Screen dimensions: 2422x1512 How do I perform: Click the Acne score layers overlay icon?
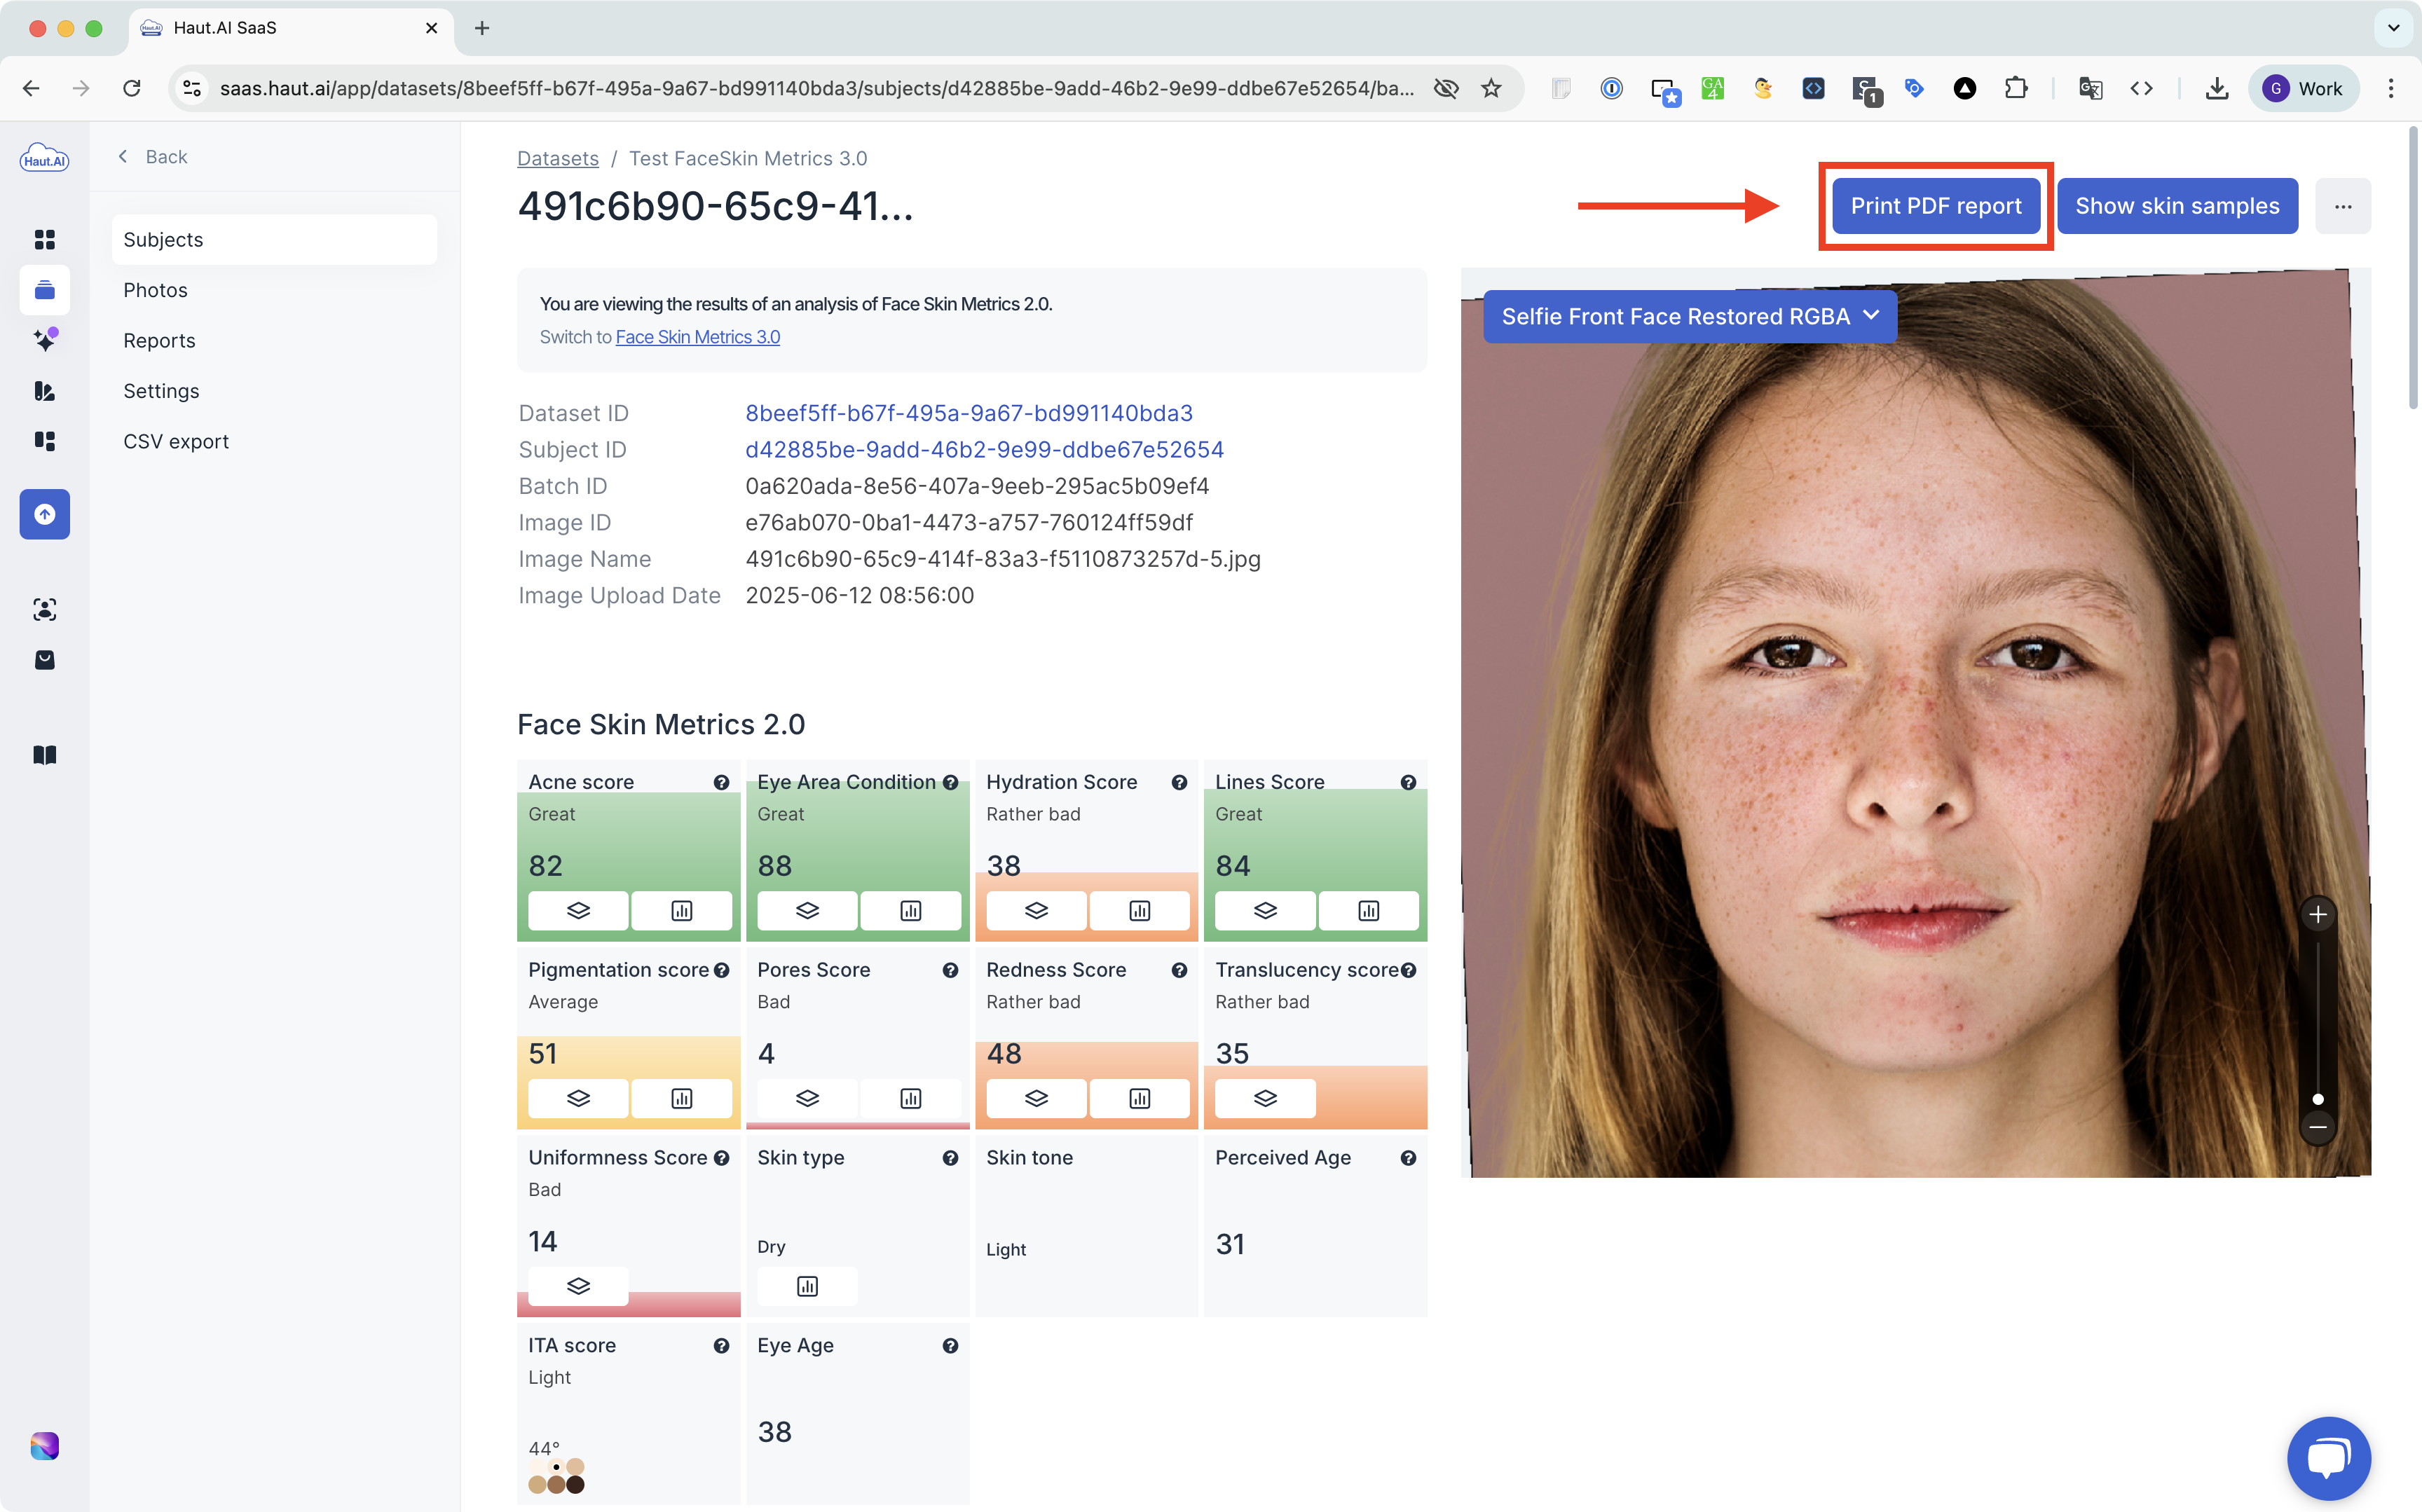[578, 910]
